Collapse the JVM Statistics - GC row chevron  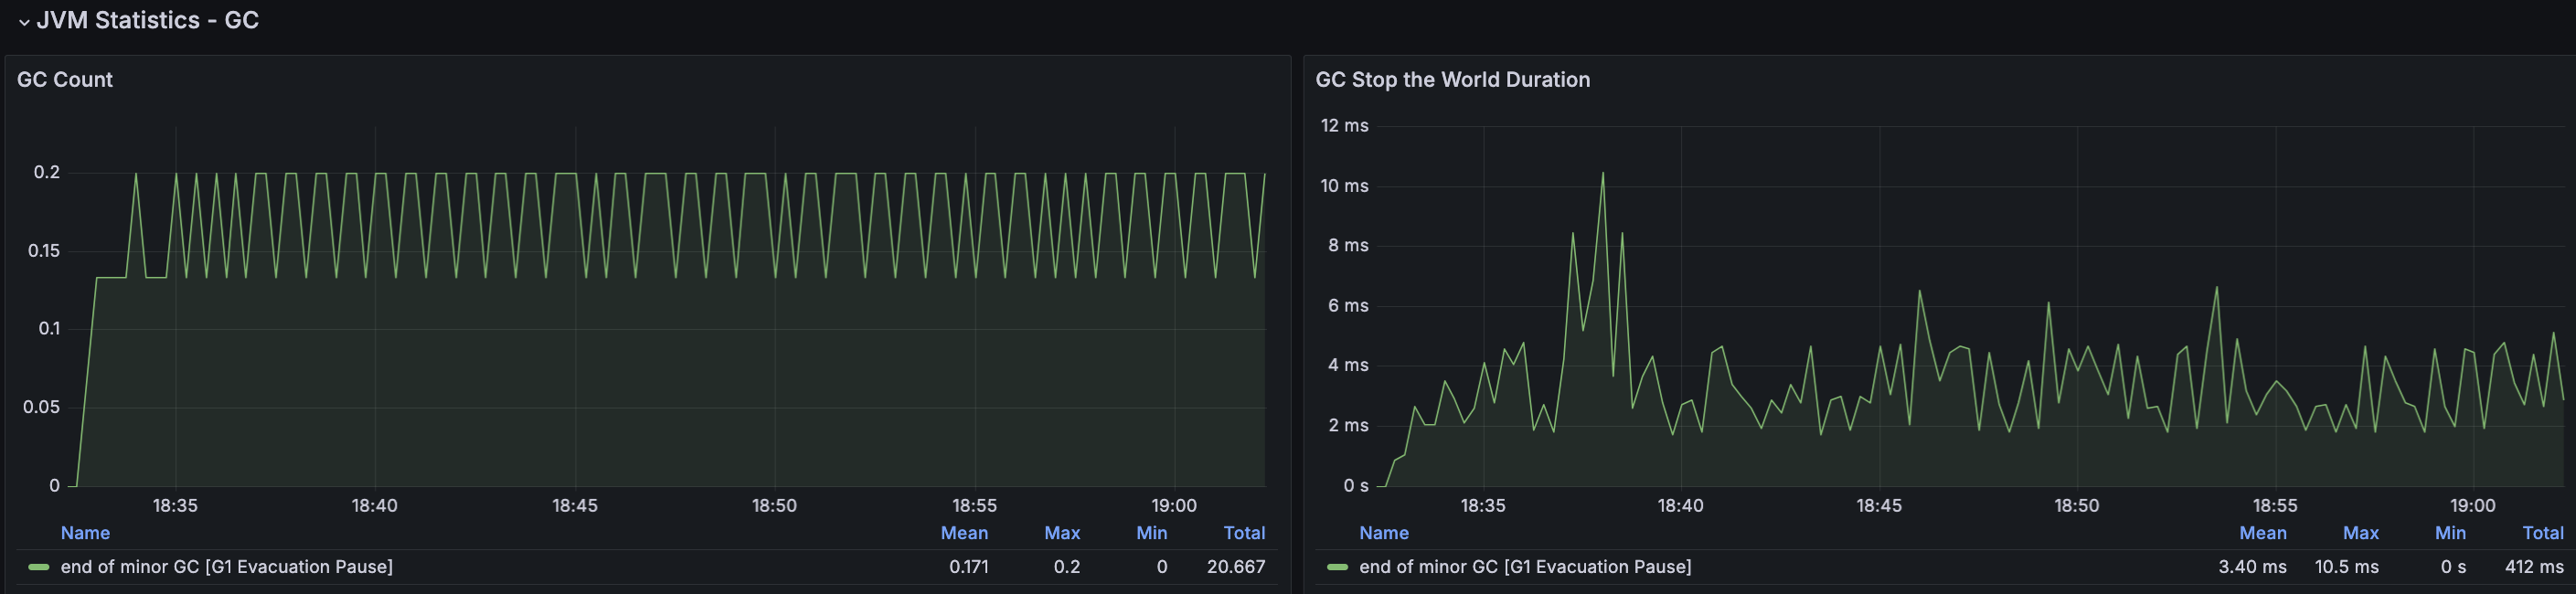(24, 22)
